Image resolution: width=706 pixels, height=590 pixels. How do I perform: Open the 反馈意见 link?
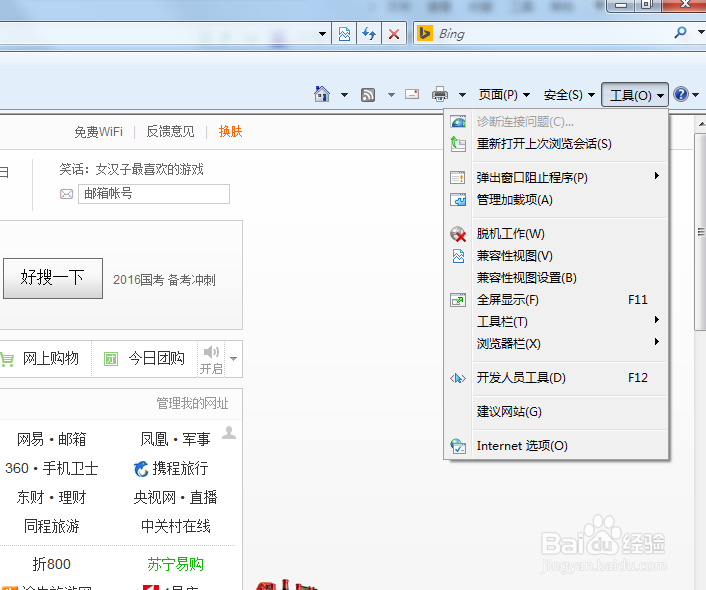170,132
